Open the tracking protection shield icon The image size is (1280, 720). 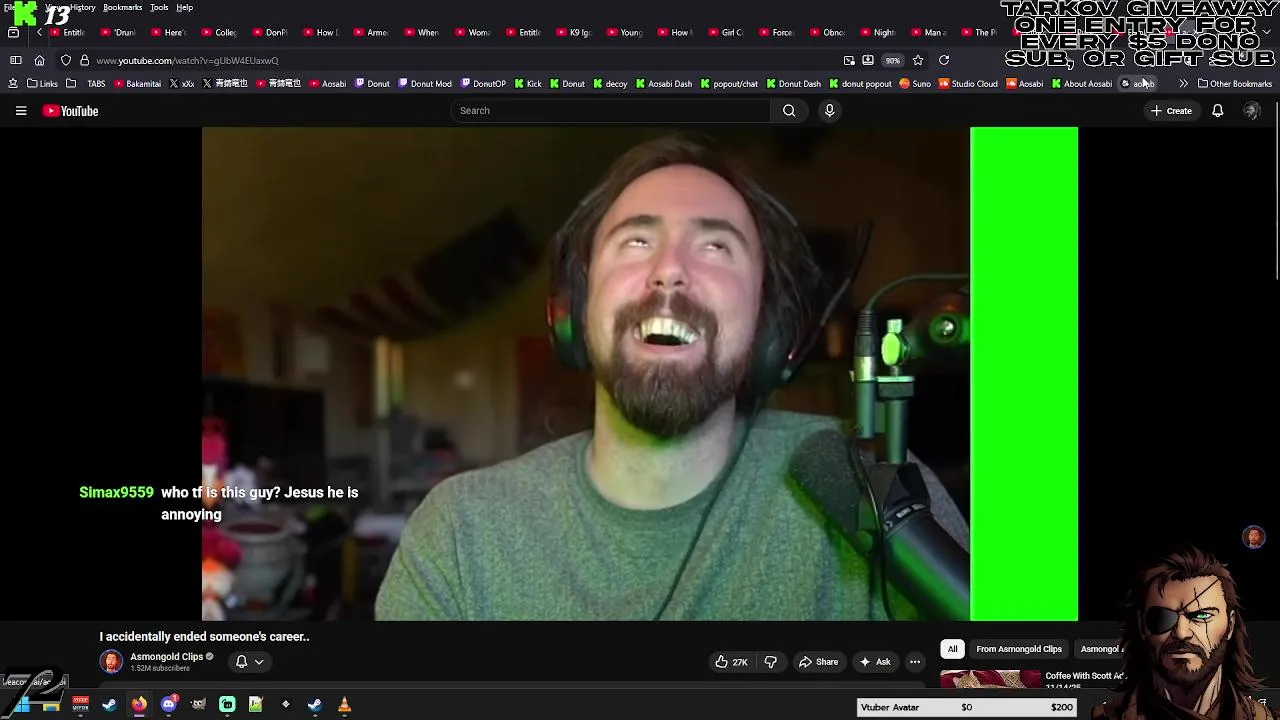point(66,60)
